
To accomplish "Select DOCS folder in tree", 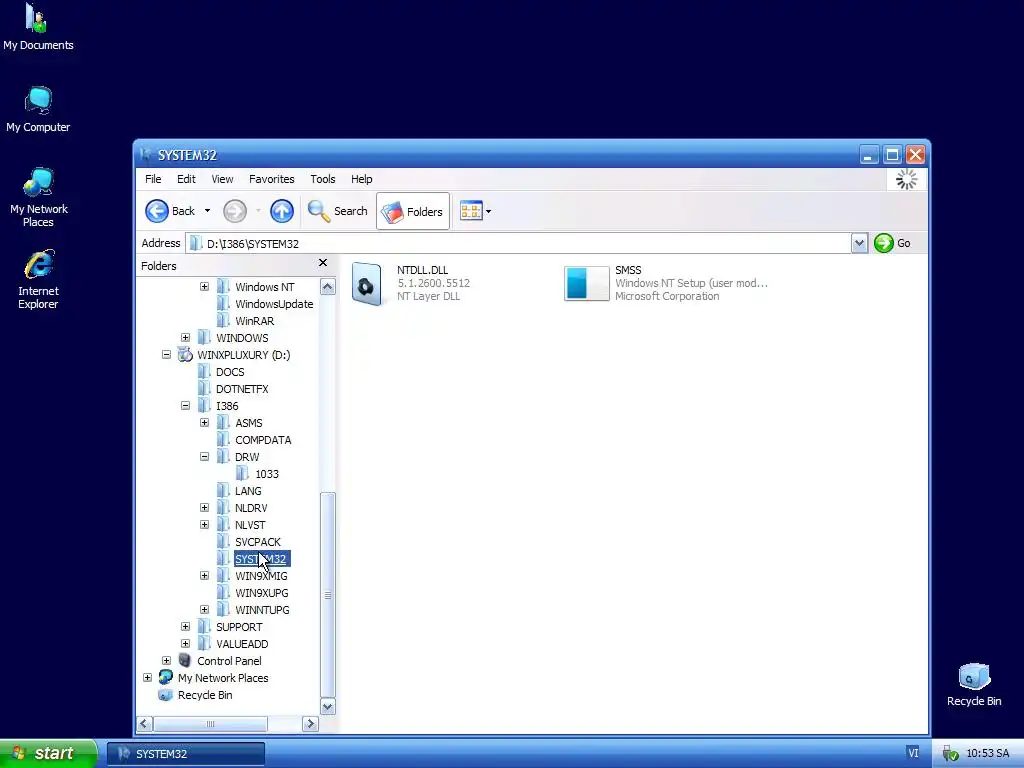I will tap(230, 372).
